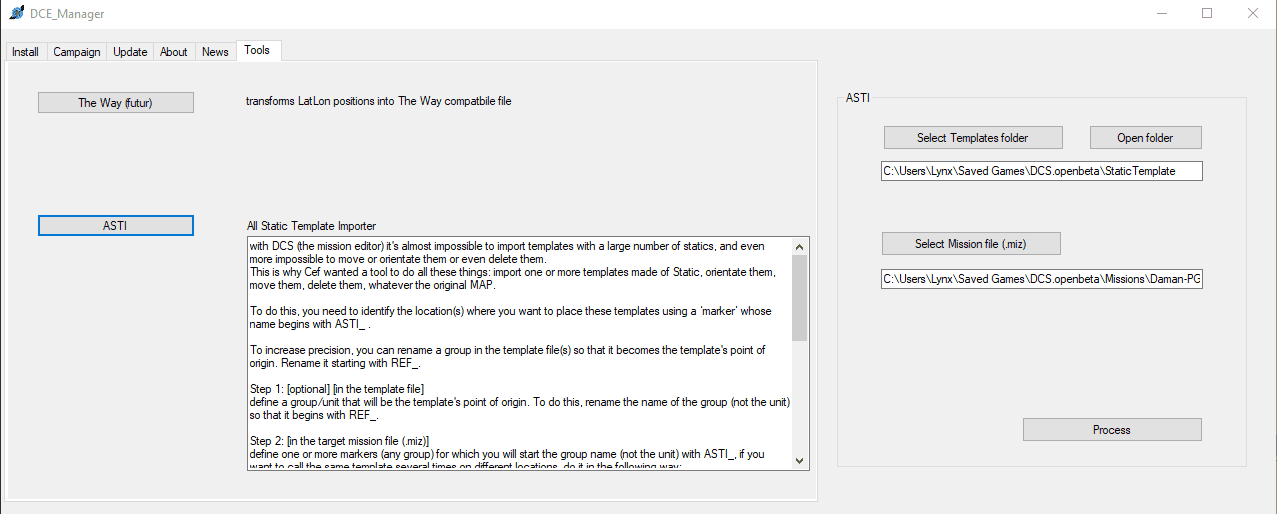1277x514 pixels.
Task: Click the DCE_Manager feather app icon
Action: click(x=16, y=13)
